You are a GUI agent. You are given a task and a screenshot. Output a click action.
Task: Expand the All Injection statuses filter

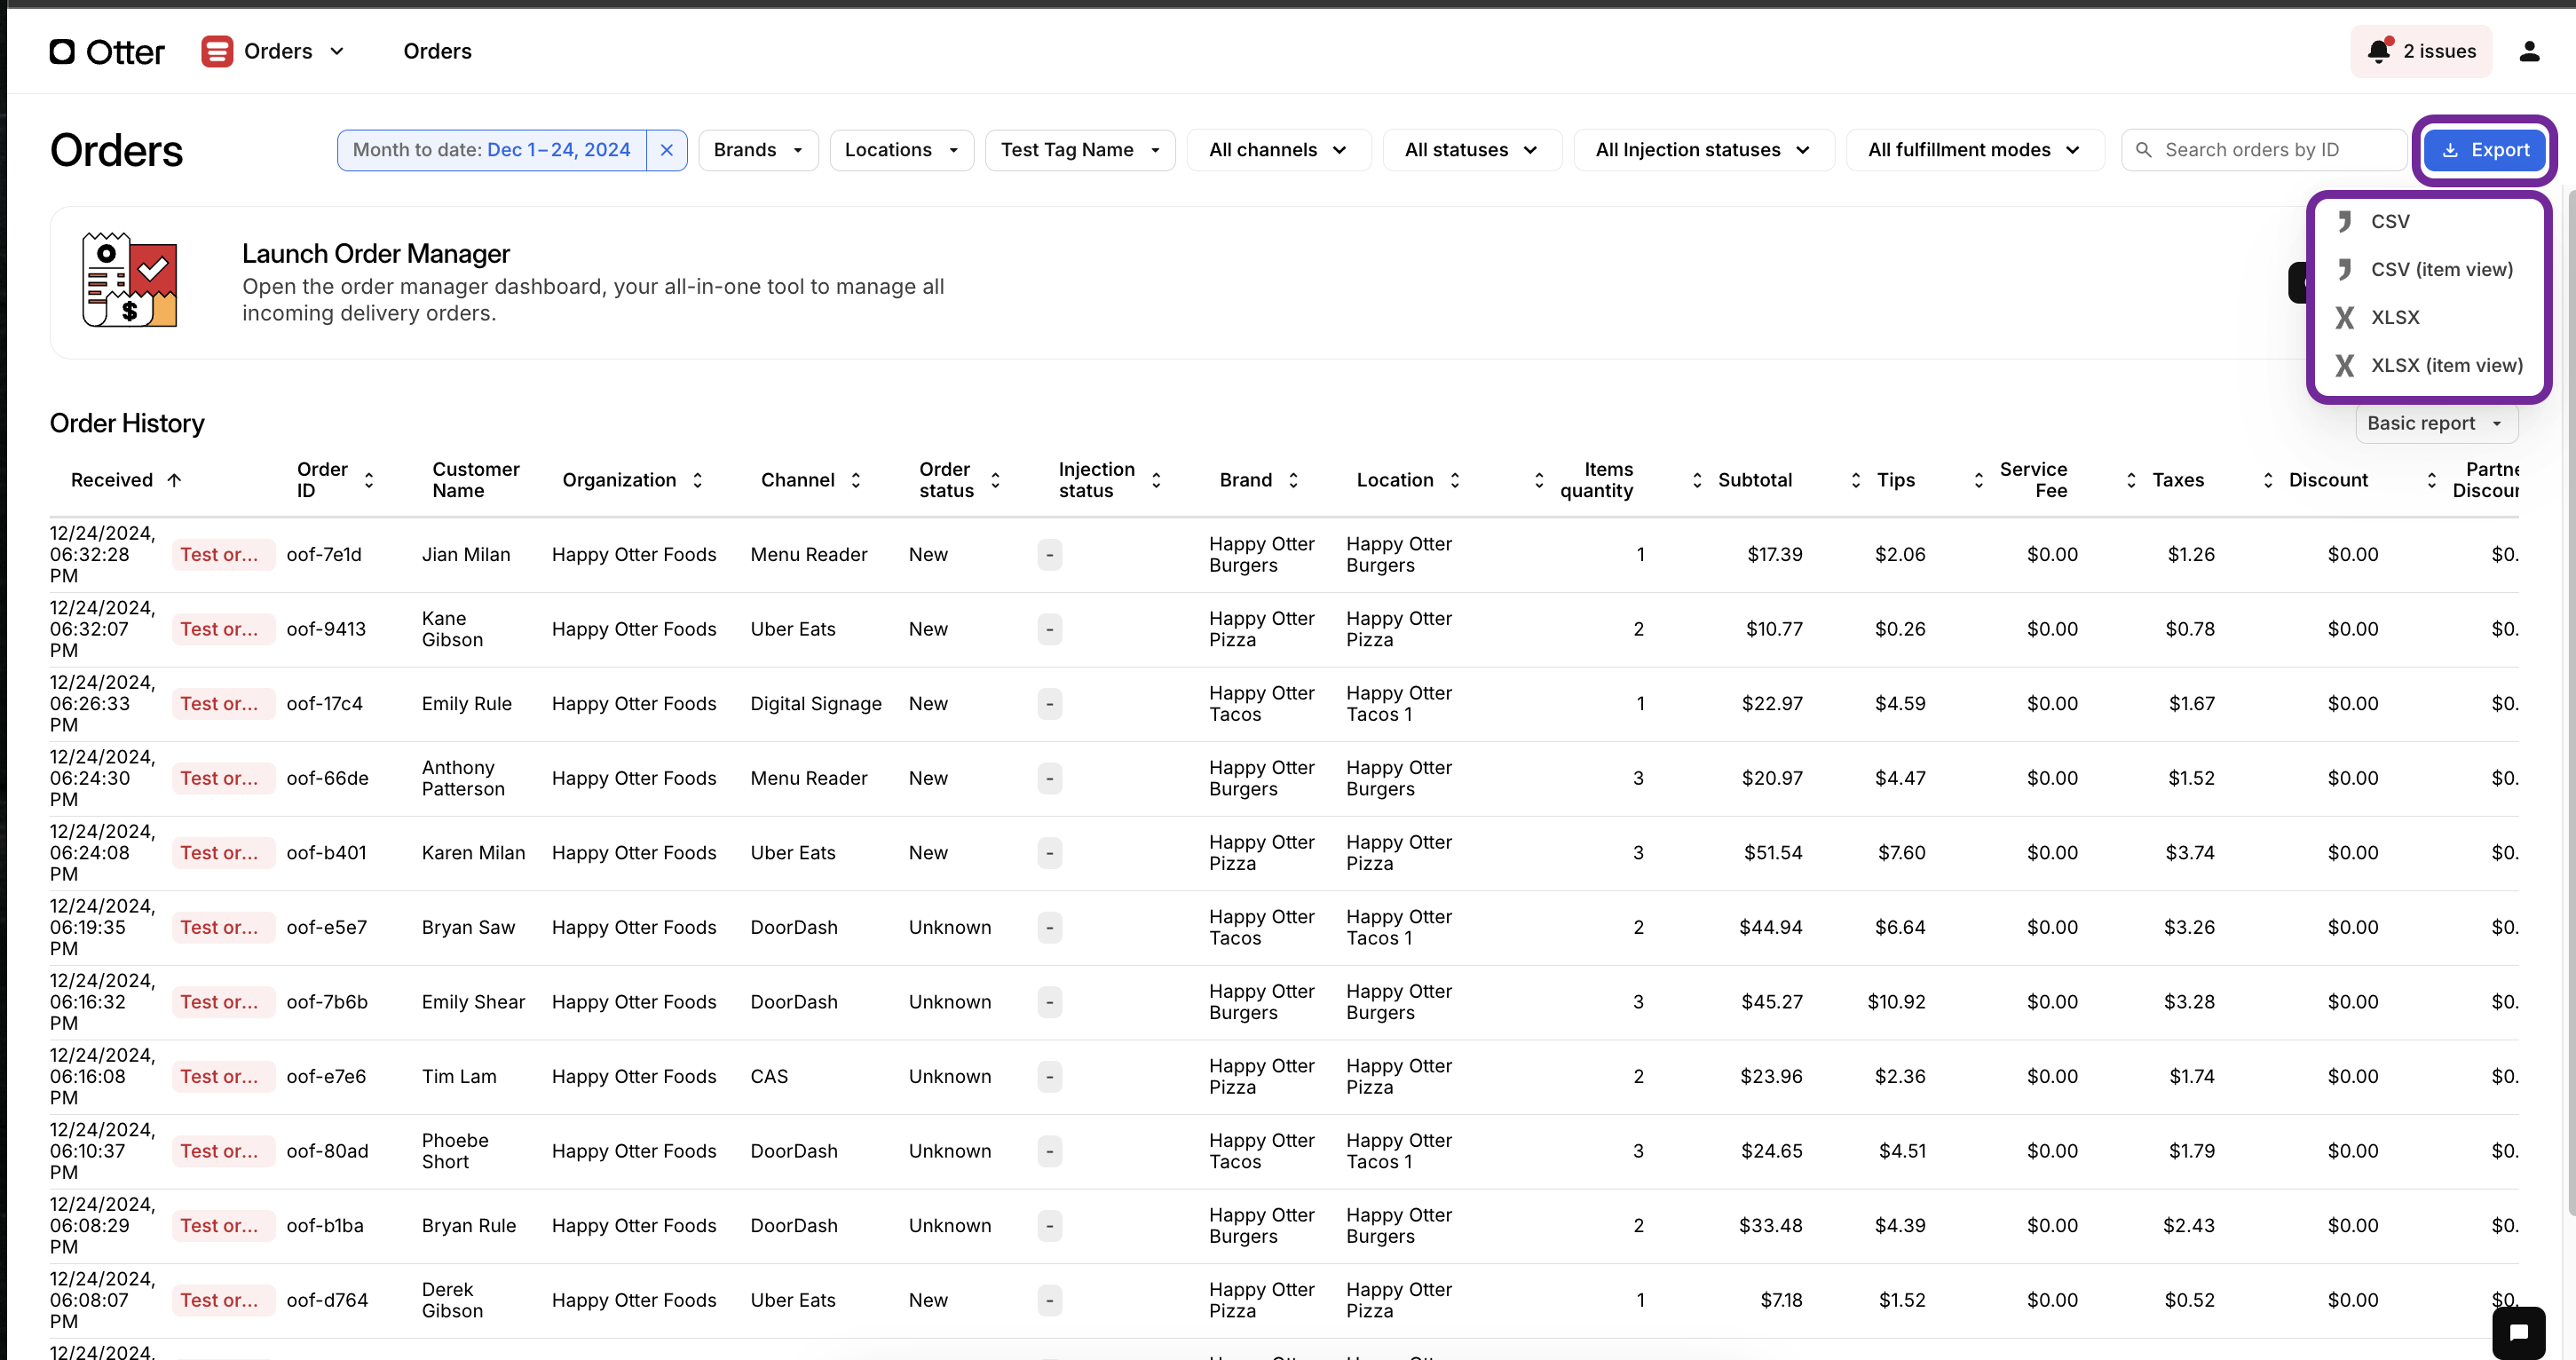1703,150
